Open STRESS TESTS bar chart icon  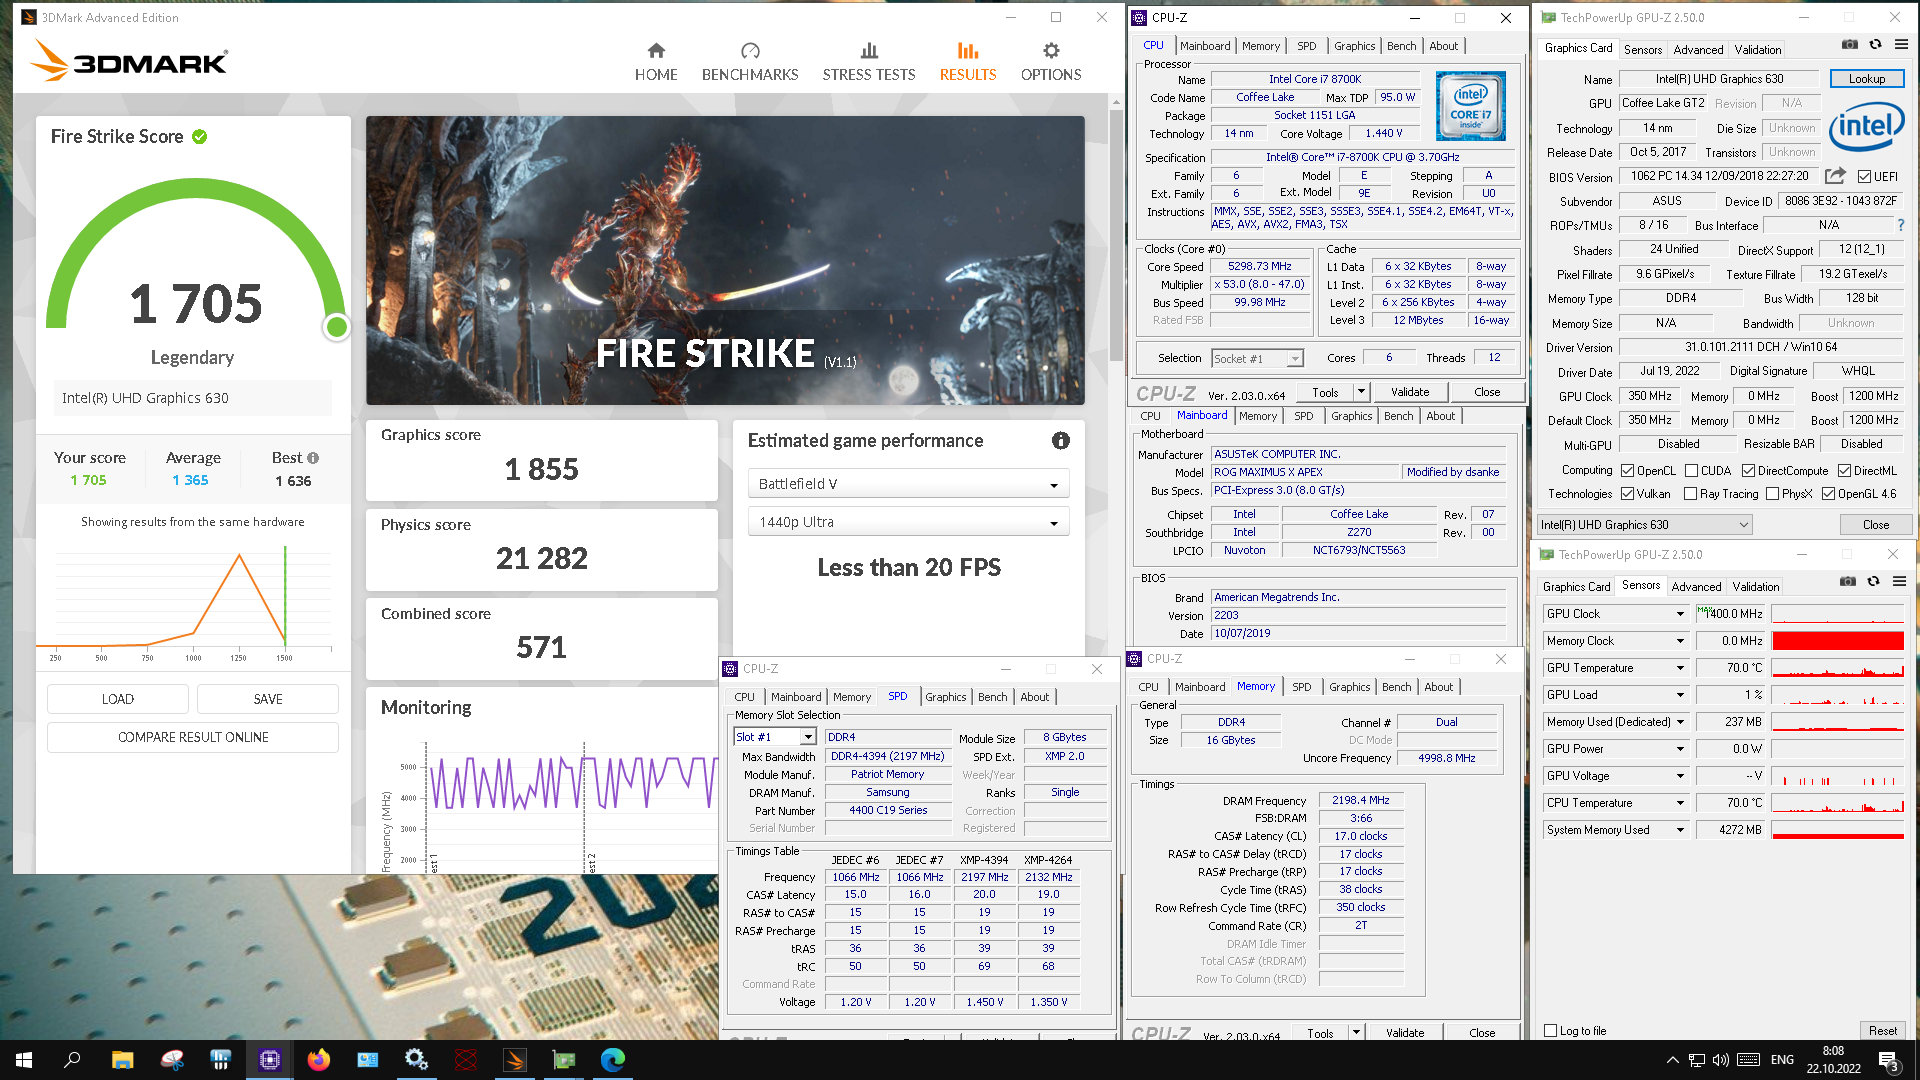[x=869, y=50]
